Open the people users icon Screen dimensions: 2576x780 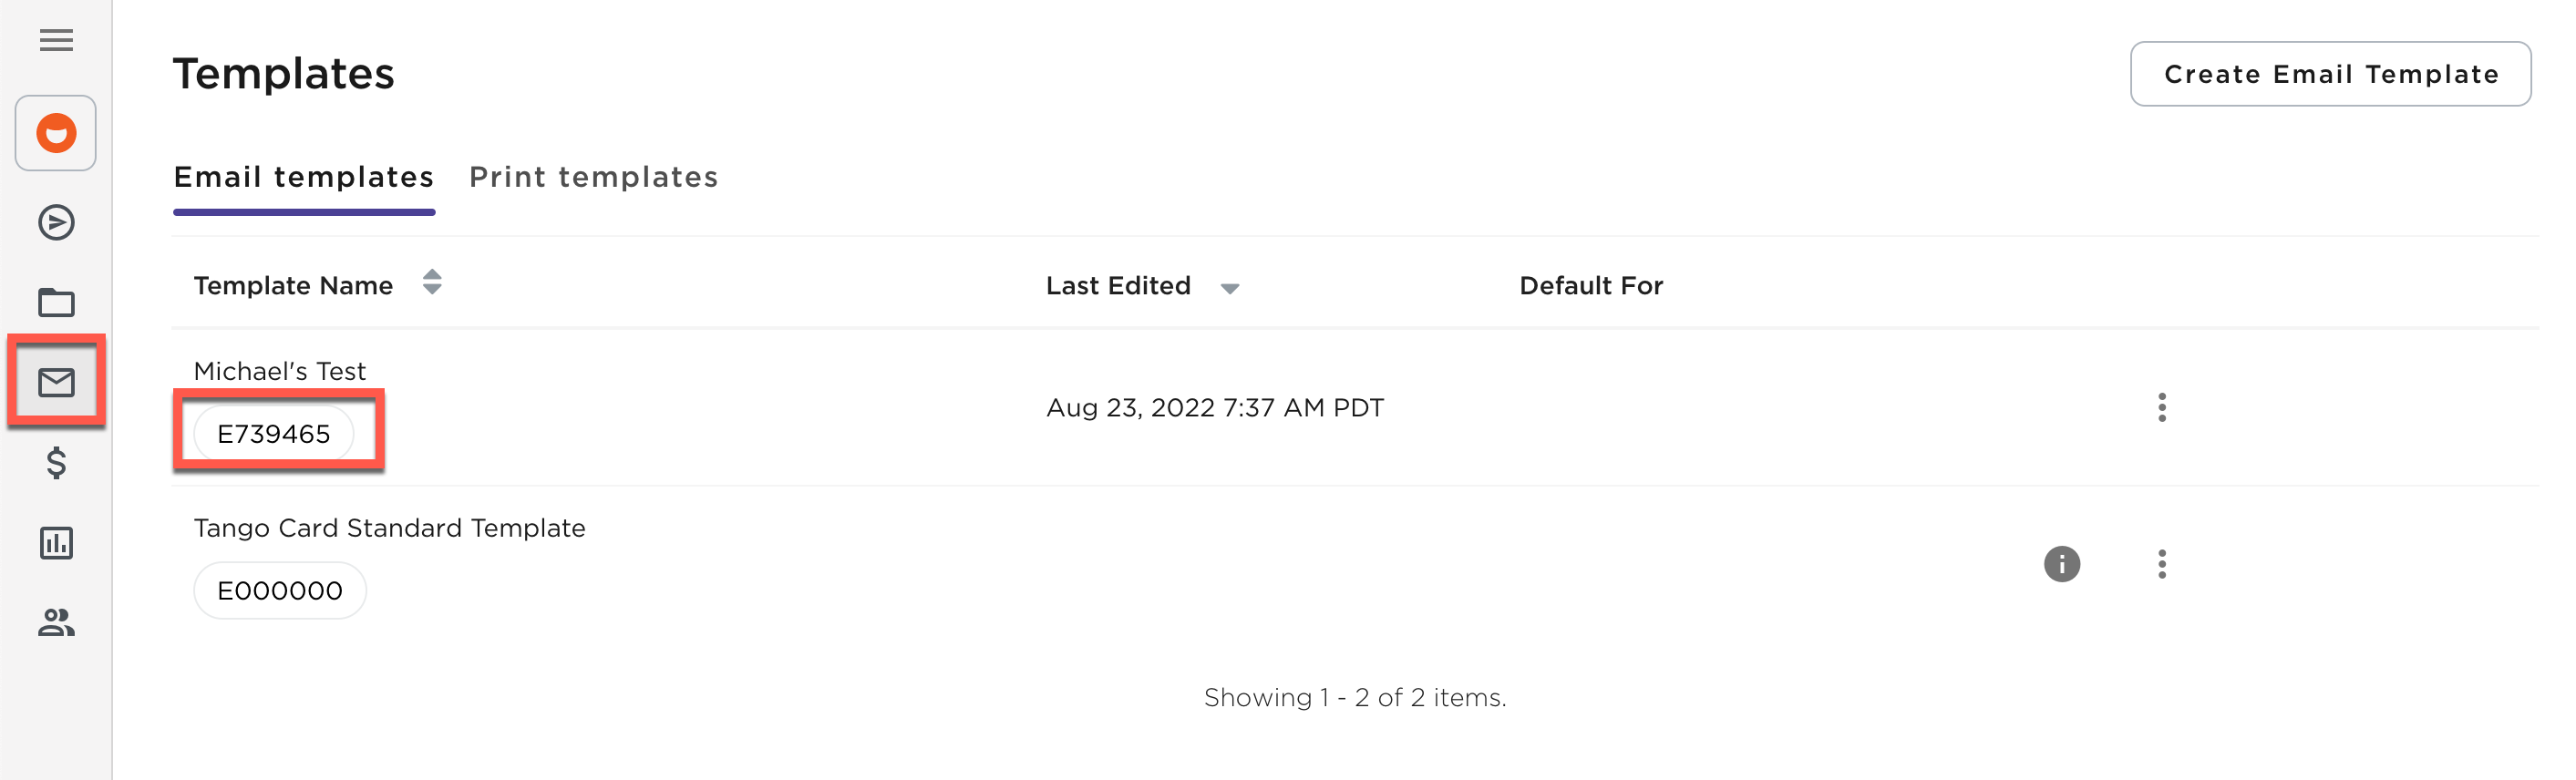tap(56, 623)
